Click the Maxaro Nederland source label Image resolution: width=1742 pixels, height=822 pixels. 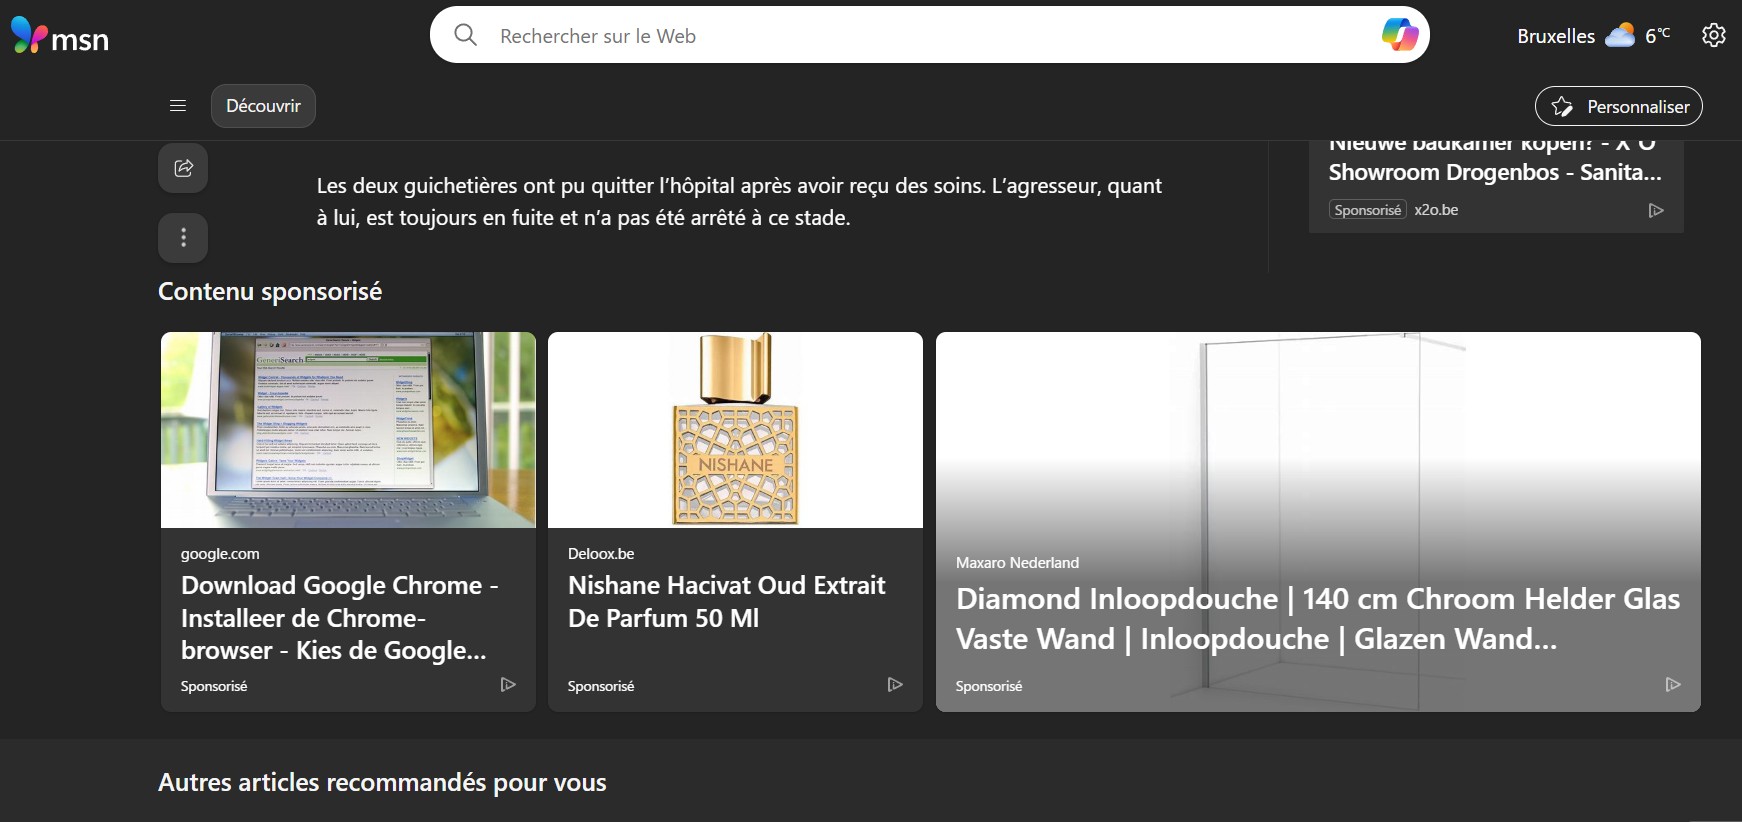[1017, 563]
